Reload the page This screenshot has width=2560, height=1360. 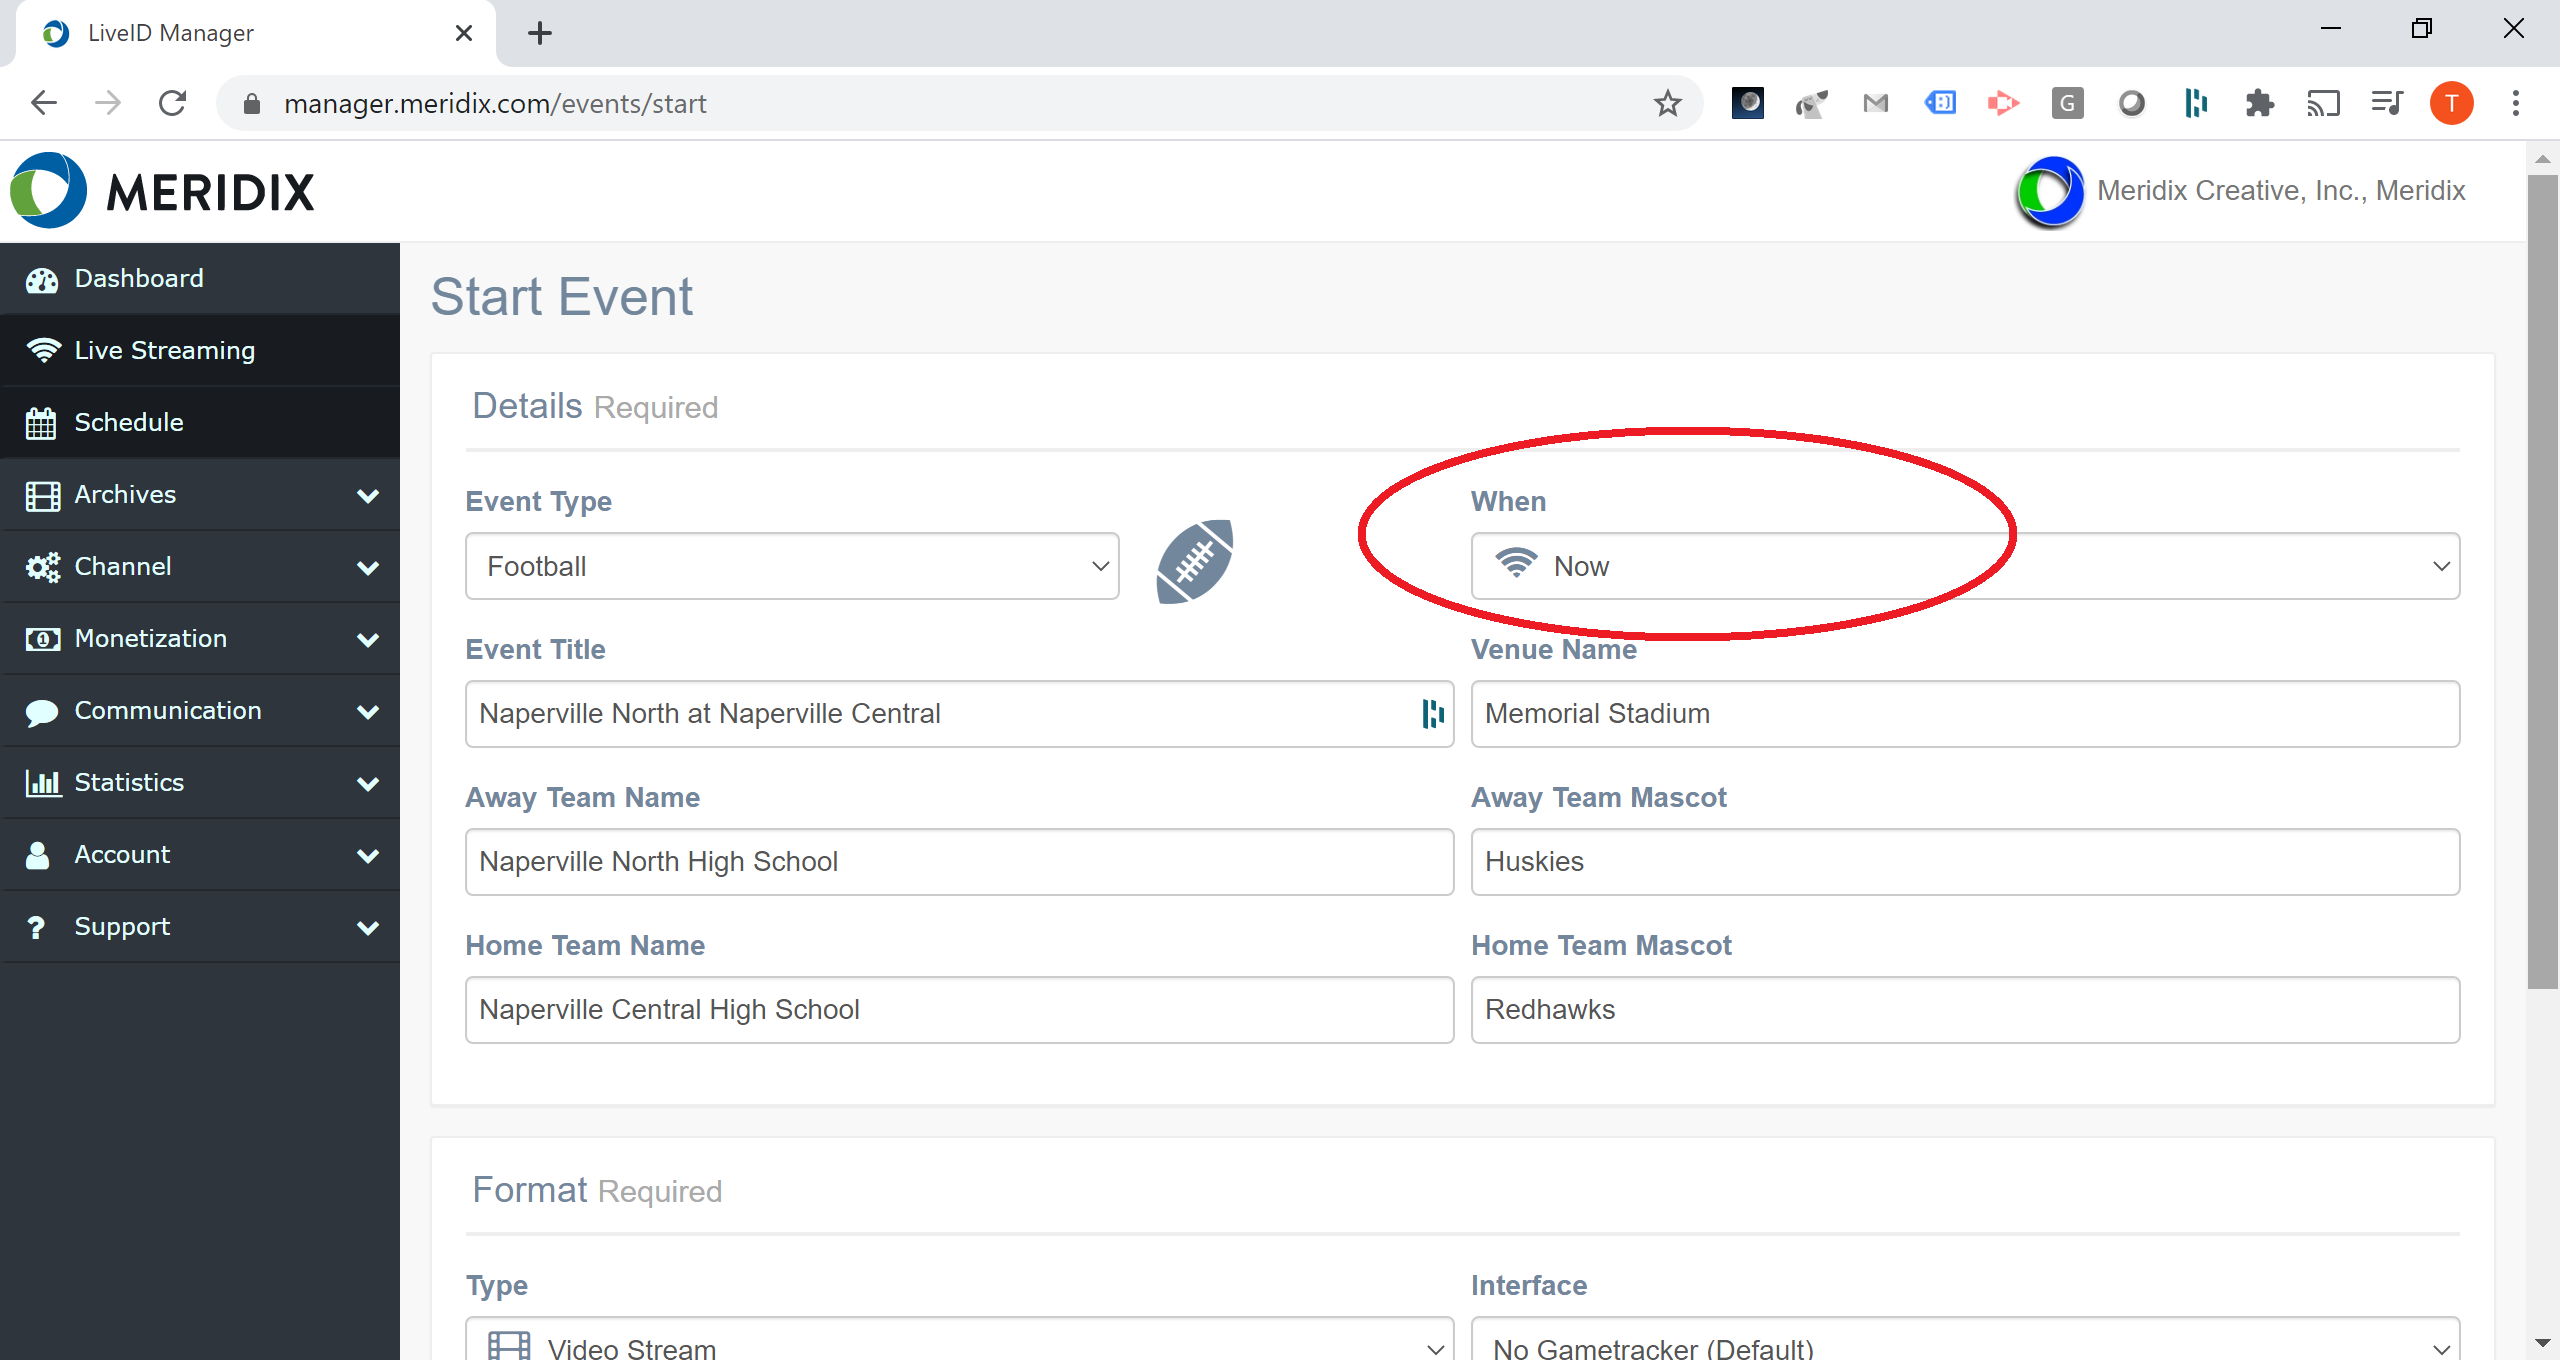pyautogui.click(x=173, y=103)
